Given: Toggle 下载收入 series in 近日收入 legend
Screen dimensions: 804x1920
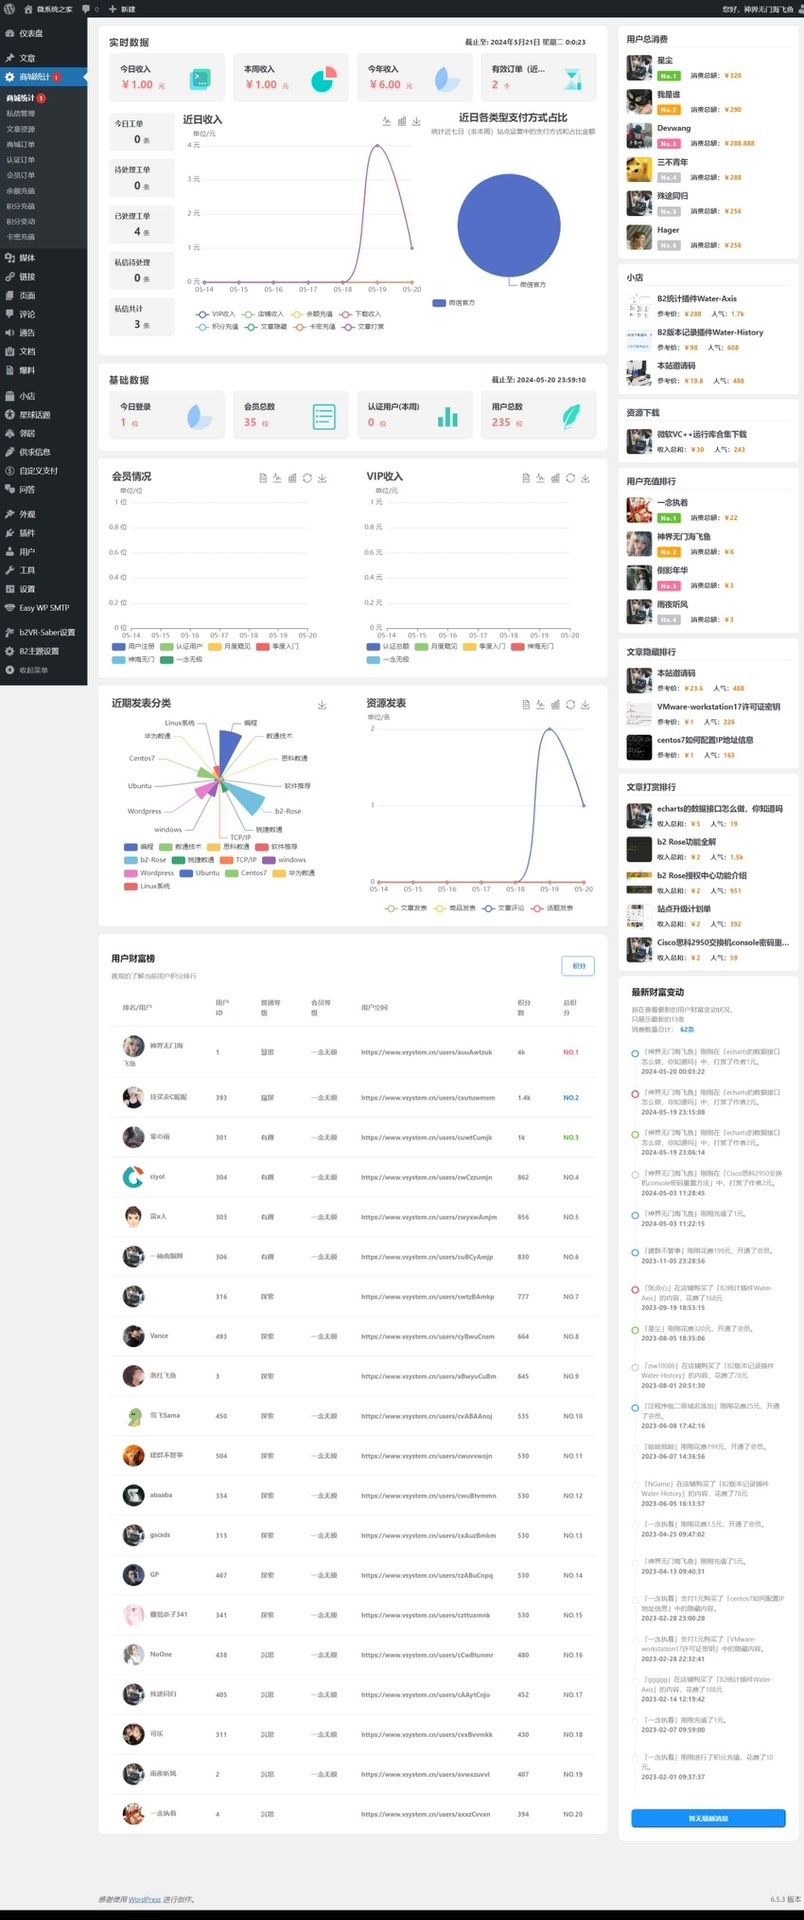Looking at the screenshot, I should pos(361,314).
